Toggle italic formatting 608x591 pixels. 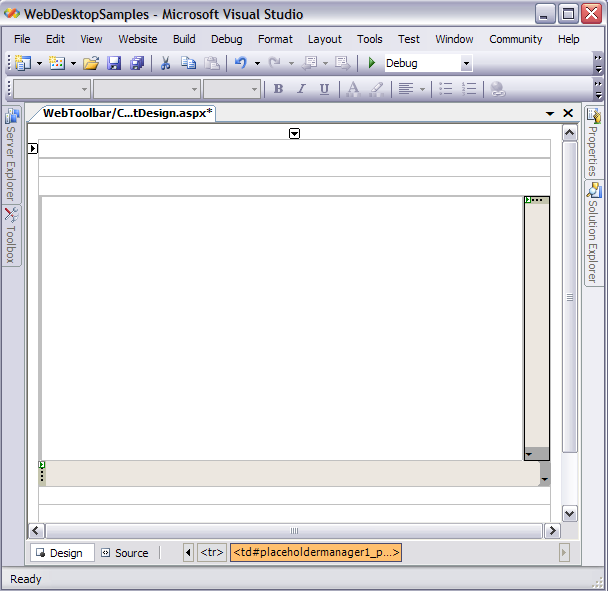point(301,89)
